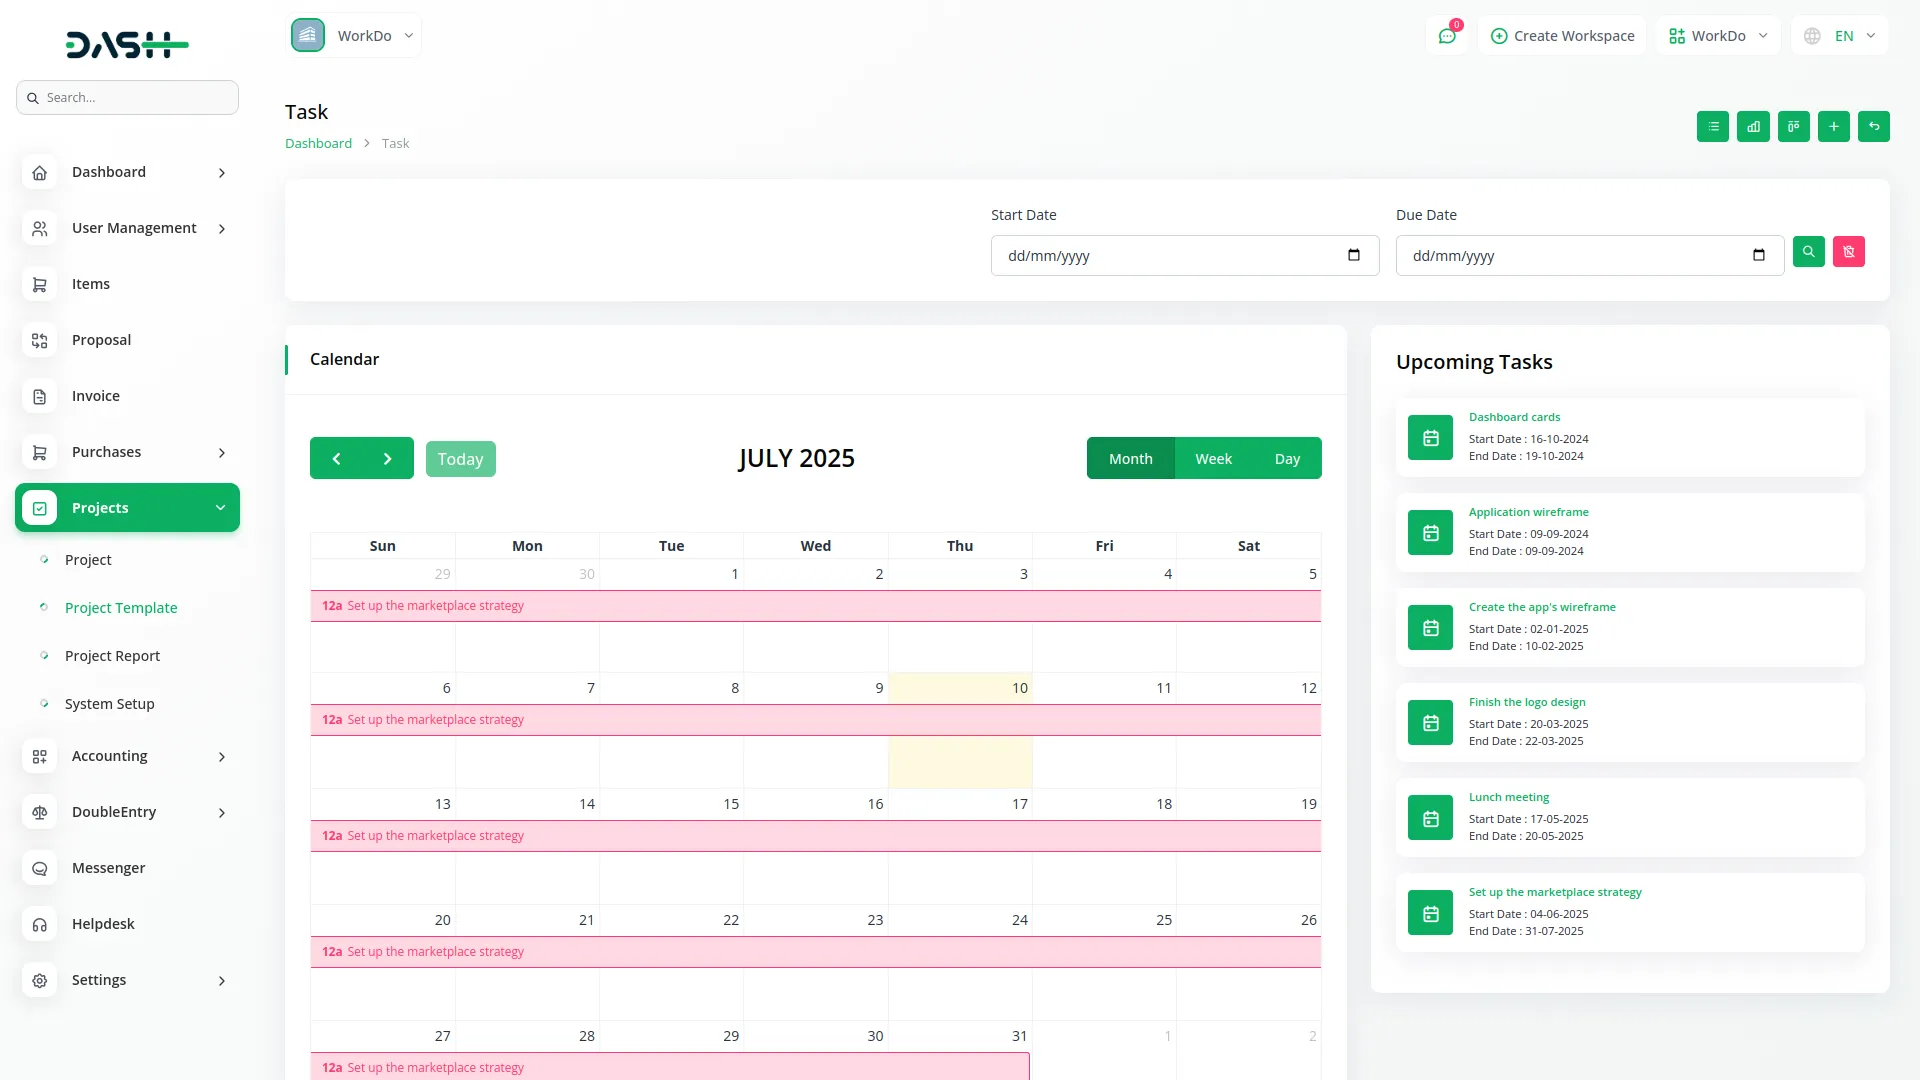The width and height of the screenshot is (1920, 1080).
Task: Switch to the Day calendar view
Action: pyautogui.click(x=1287, y=458)
